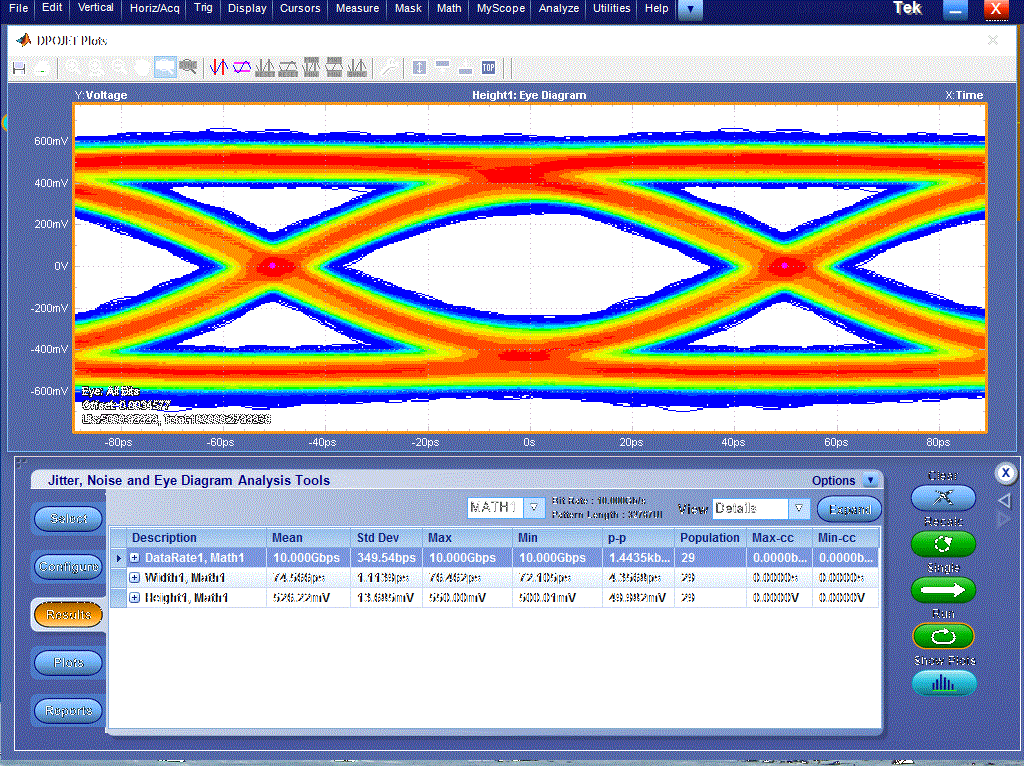
Task: Open the Measure menu
Action: tap(357, 8)
